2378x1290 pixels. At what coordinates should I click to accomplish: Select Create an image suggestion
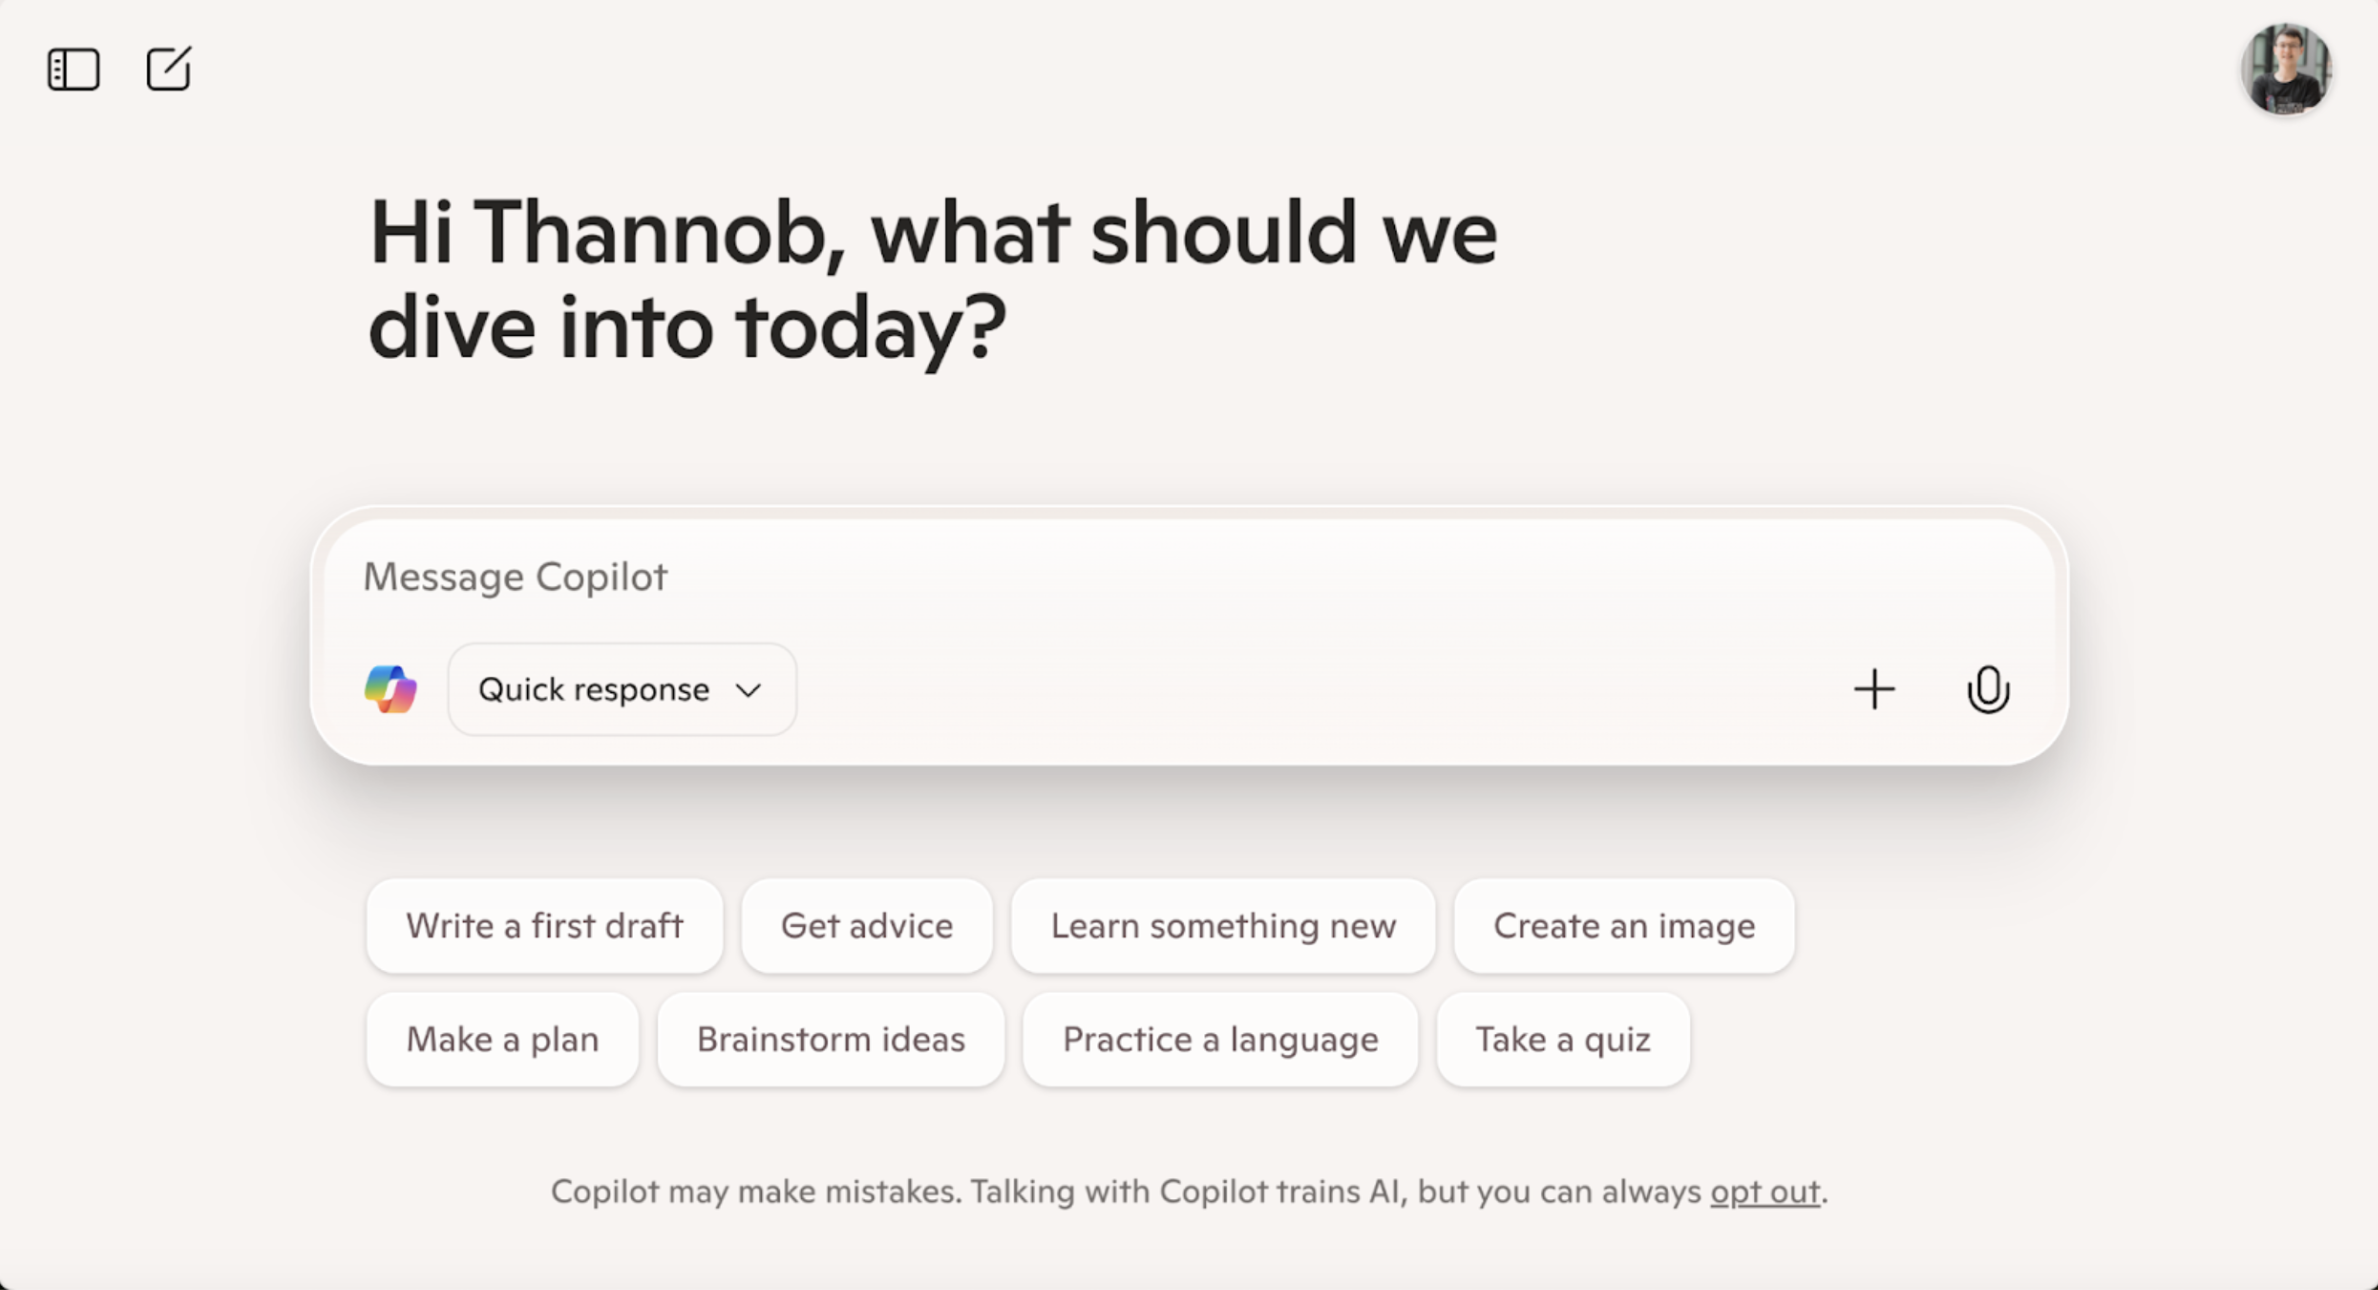pos(1624,926)
